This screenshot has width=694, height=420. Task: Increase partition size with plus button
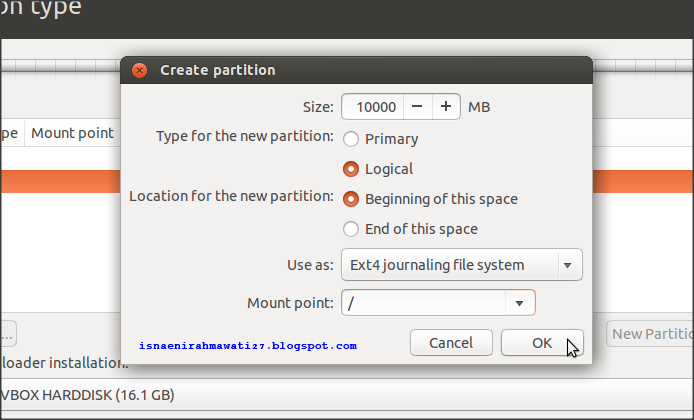pyautogui.click(x=446, y=106)
